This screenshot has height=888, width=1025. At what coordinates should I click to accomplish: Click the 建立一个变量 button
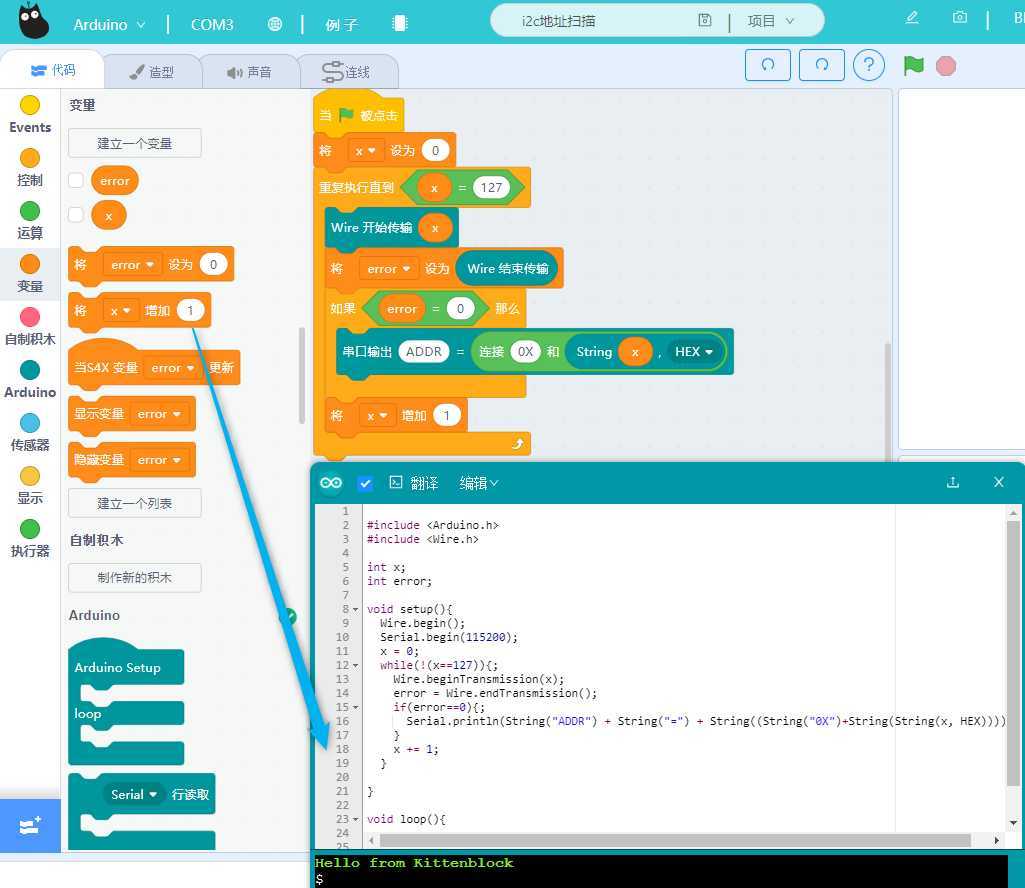click(134, 143)
